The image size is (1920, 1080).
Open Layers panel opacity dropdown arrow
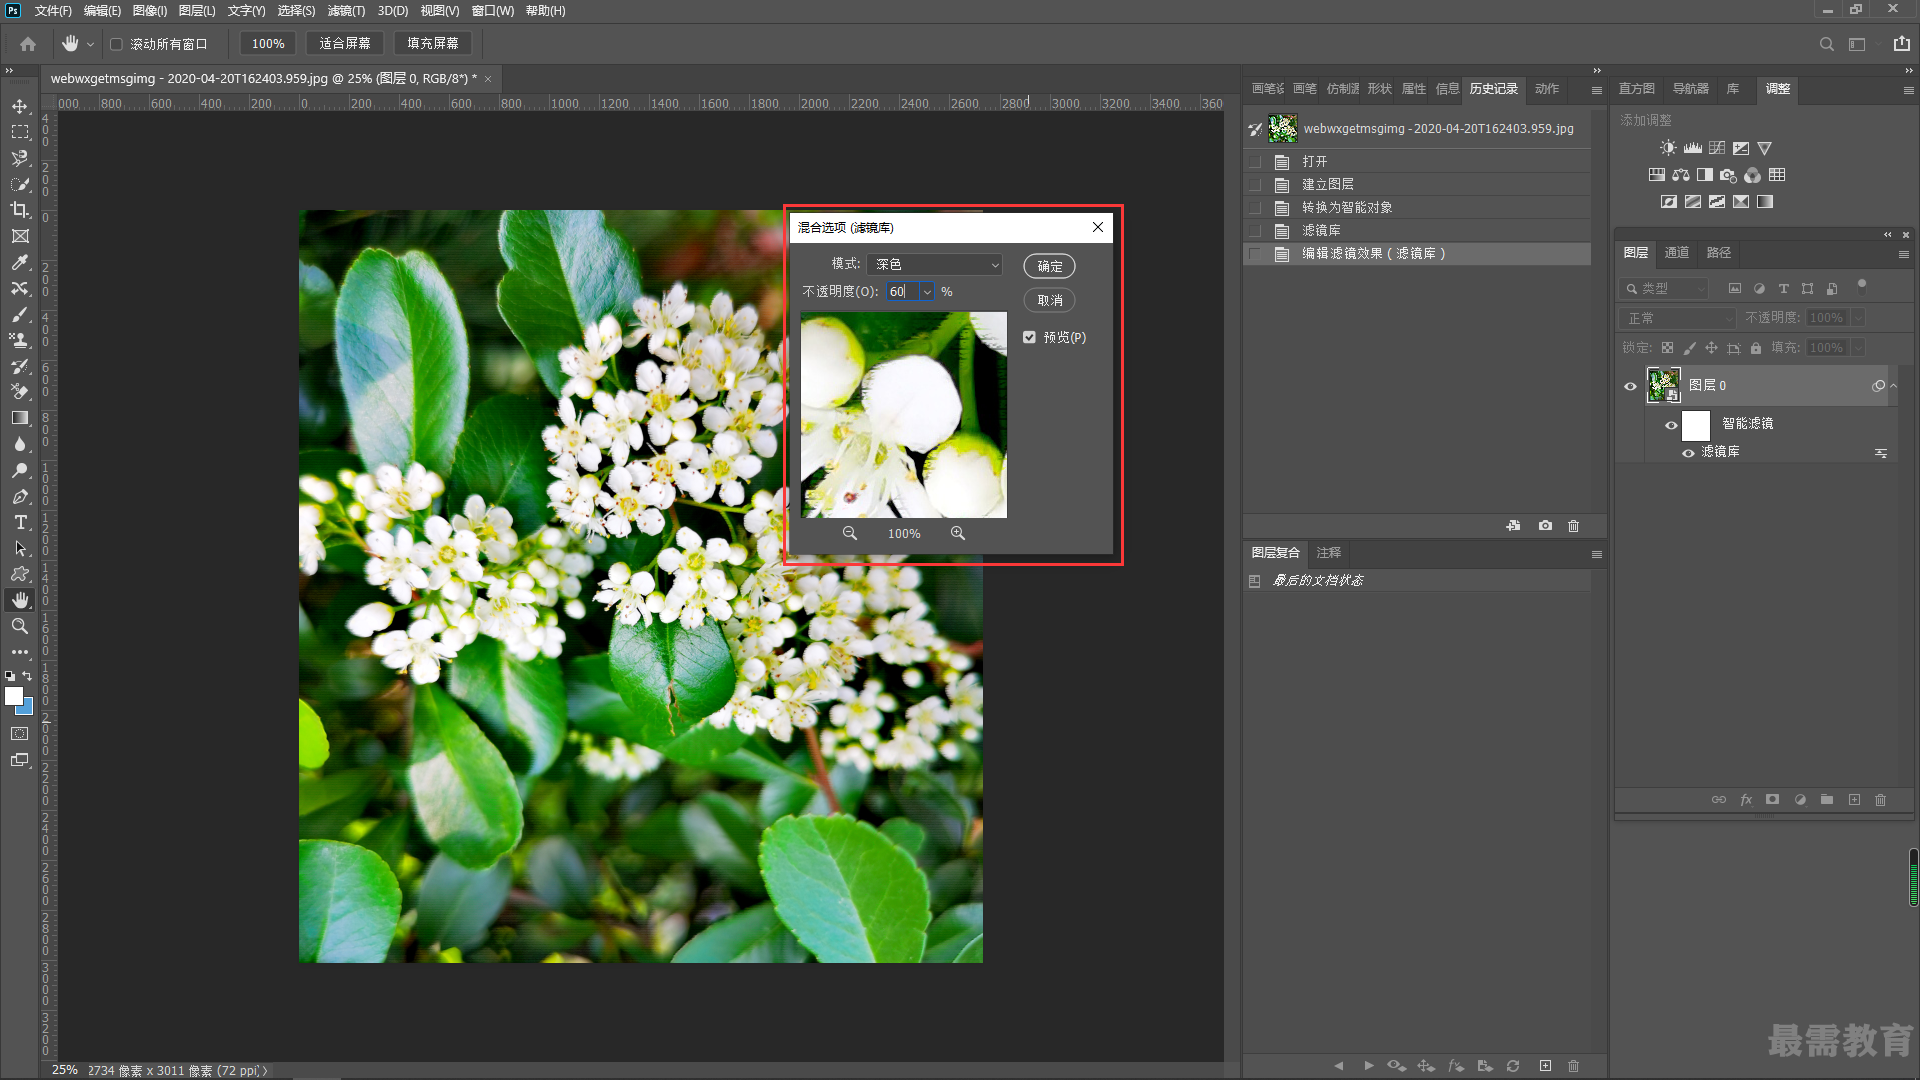pos(1858,318)
